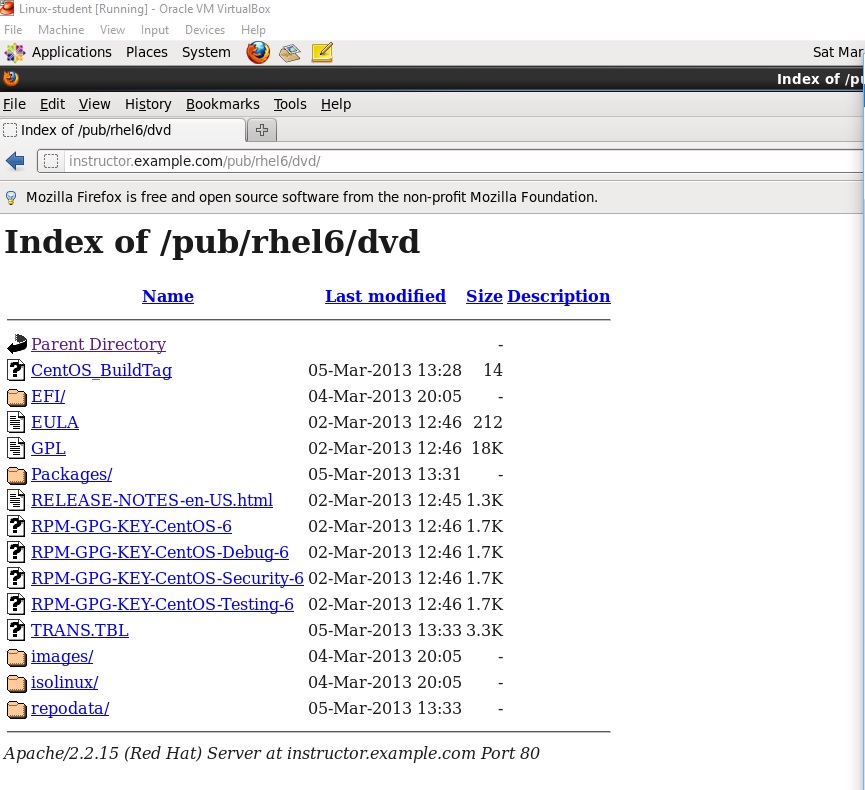This screenshot has width=865, height=790.
Task: Click the document icon beside RELEASE-NOTES-en-US.html
Action: coord(16,500)
